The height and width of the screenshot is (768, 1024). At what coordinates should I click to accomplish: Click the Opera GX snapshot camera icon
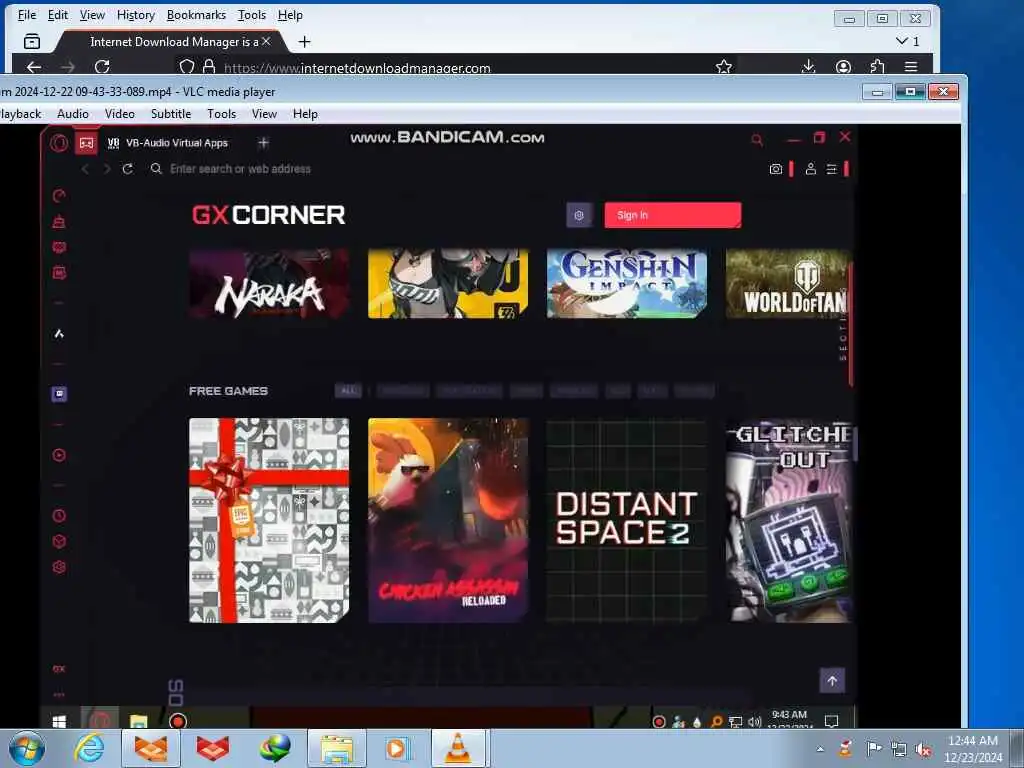pyautogui.click(x=775, y=169)
